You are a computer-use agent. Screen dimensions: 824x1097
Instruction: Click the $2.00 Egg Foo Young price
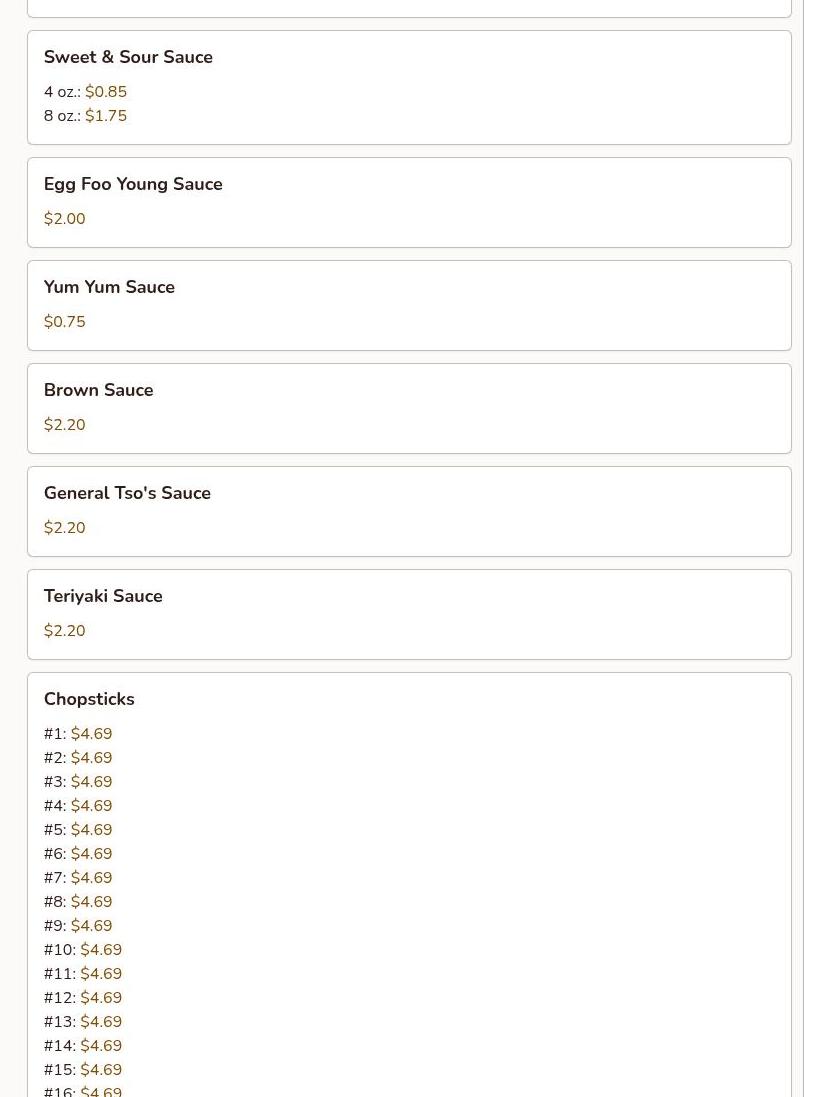(x=64, y=218)
